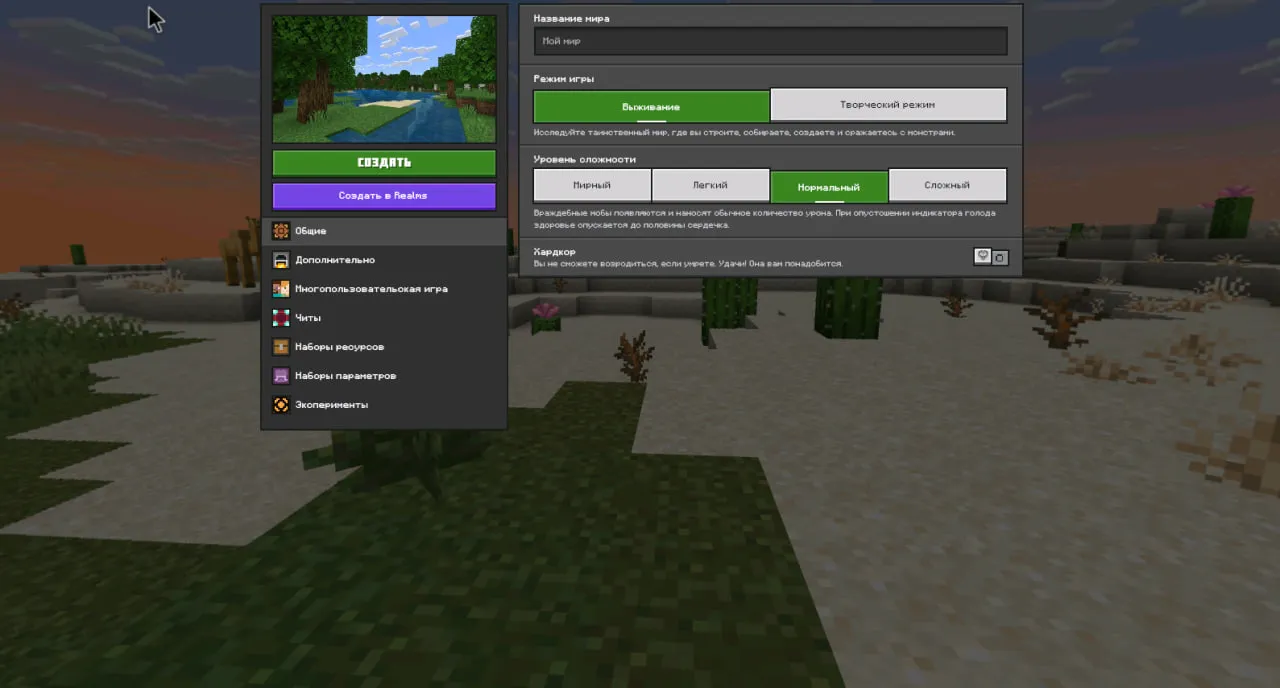Go to Наборы ресурсов tab

pos(384,347)
